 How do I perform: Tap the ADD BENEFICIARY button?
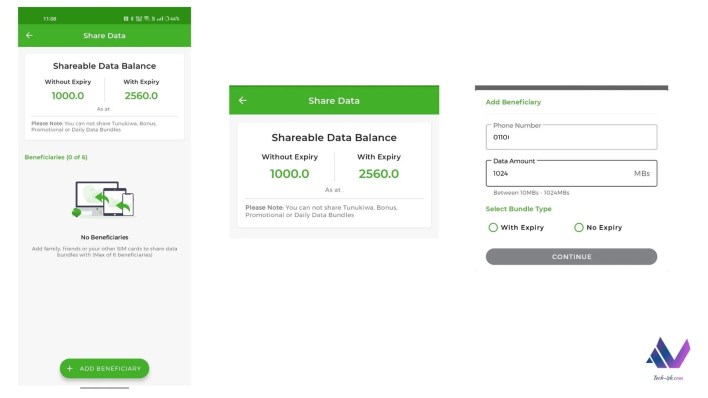104,369
